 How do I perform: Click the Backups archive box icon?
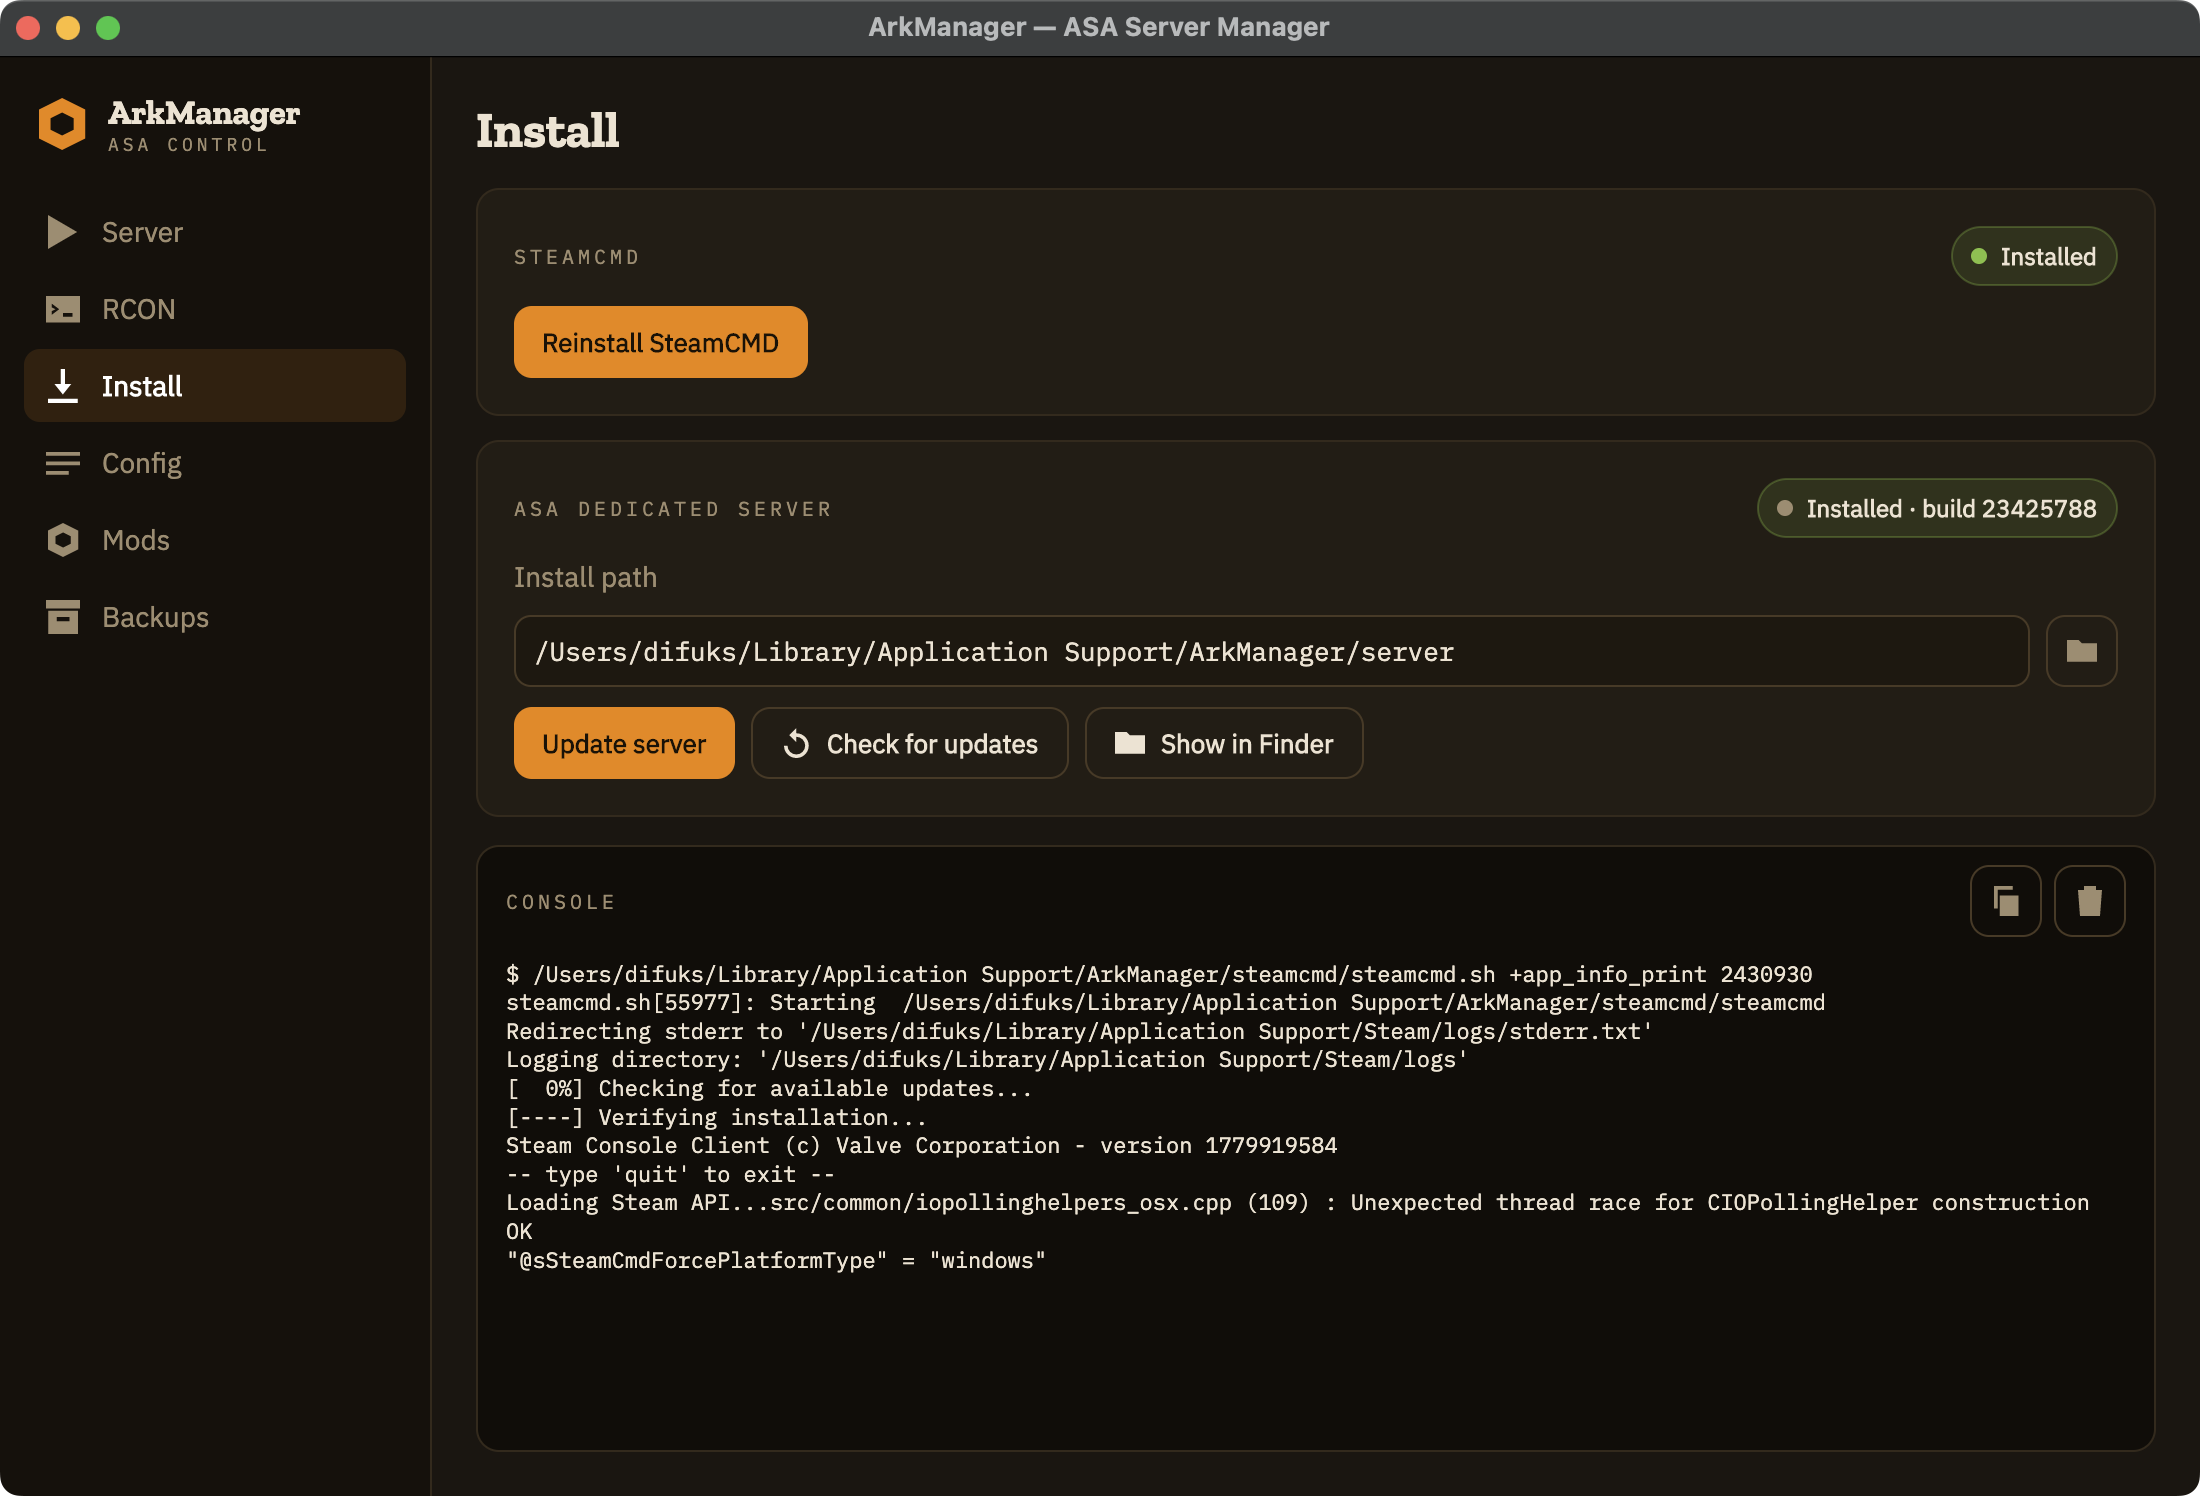click(63, 617)
